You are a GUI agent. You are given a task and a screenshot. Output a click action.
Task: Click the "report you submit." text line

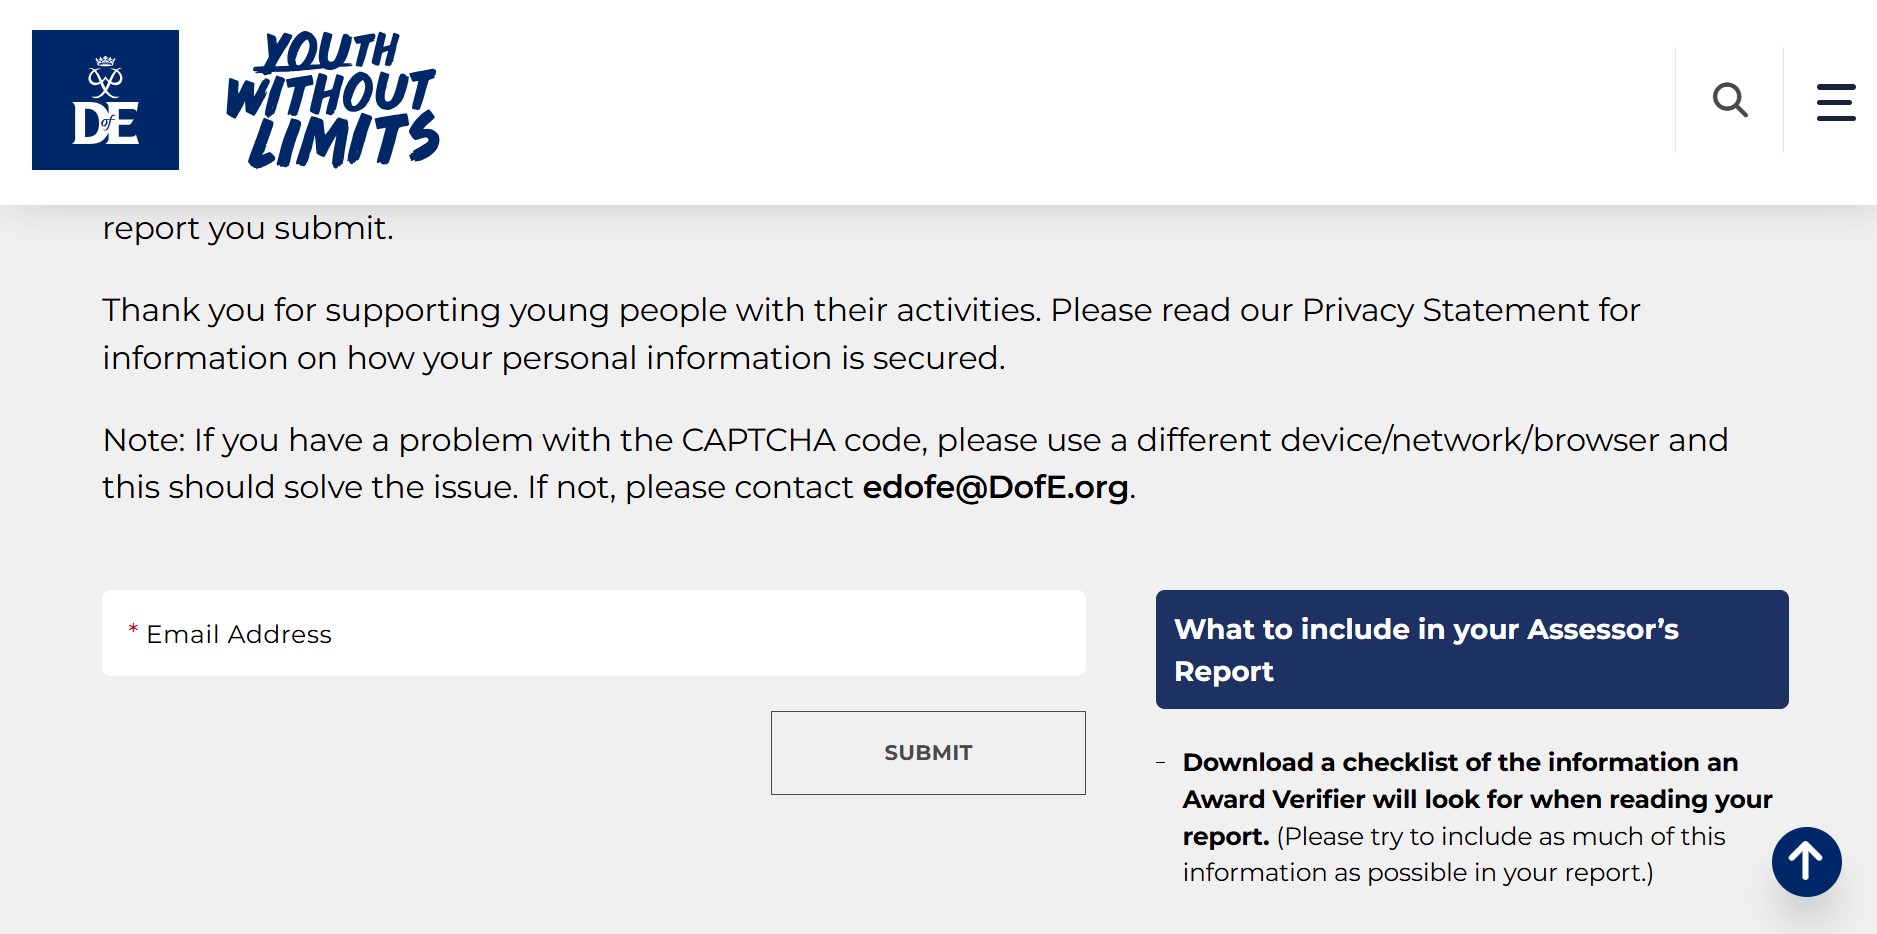click(x=248, y=228)
